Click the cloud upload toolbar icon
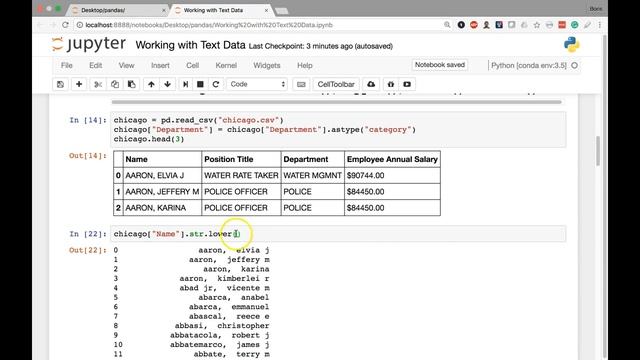 371,84
